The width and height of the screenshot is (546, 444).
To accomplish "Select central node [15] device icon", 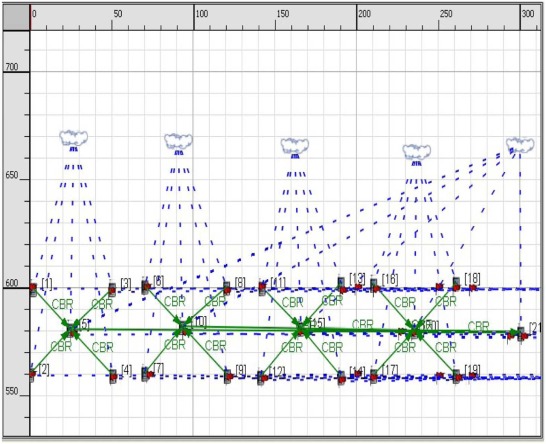I will point(300,329).
